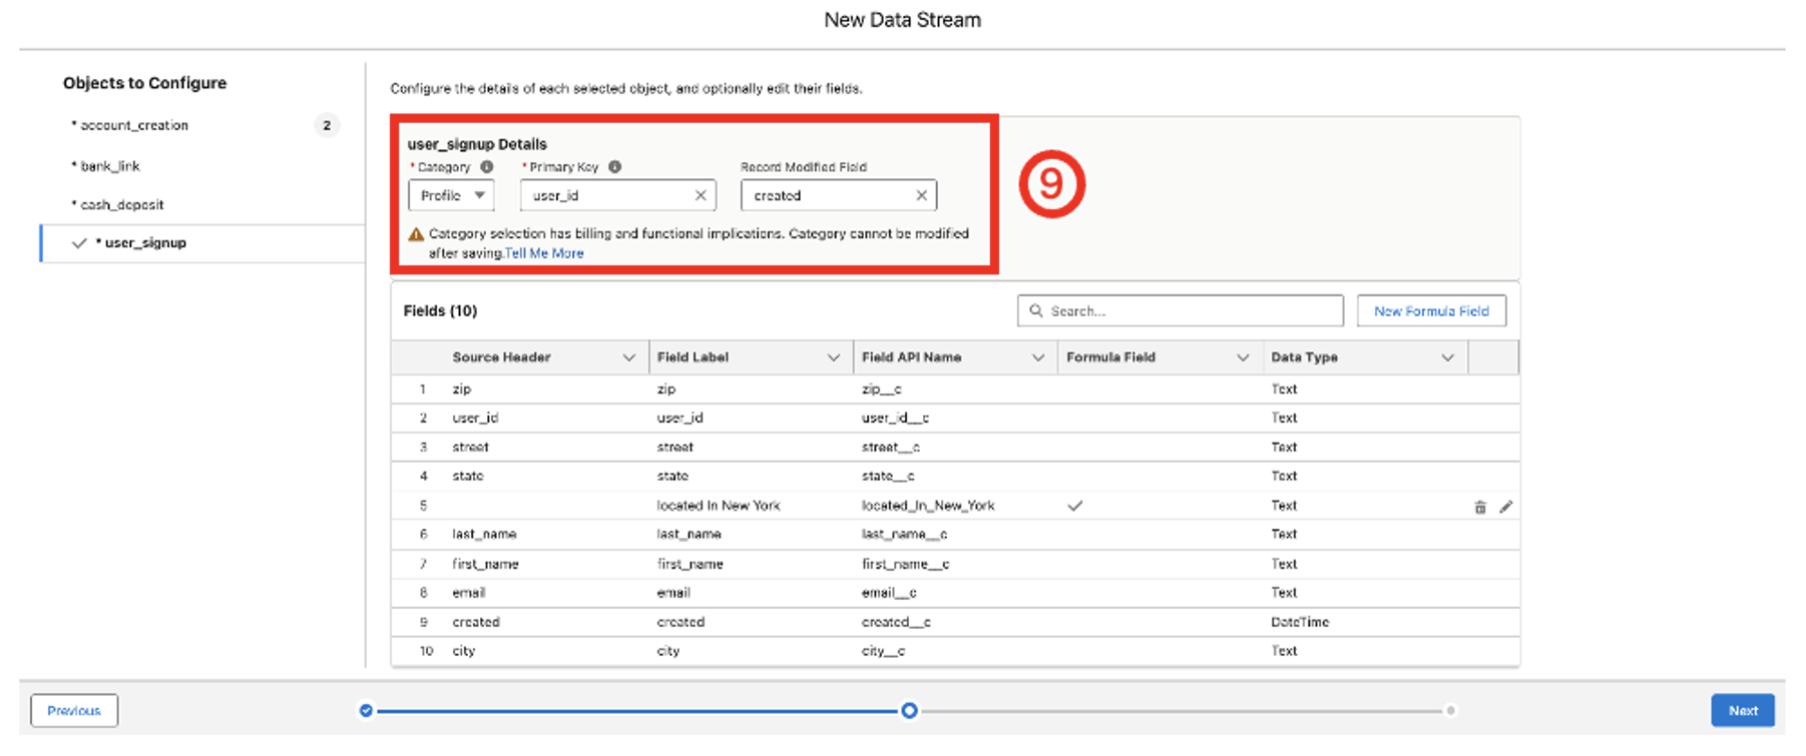Edit the located In New York formula field
This screenshot has width=1806, height=756.
pyautogui.click(x=1506, y=507)
